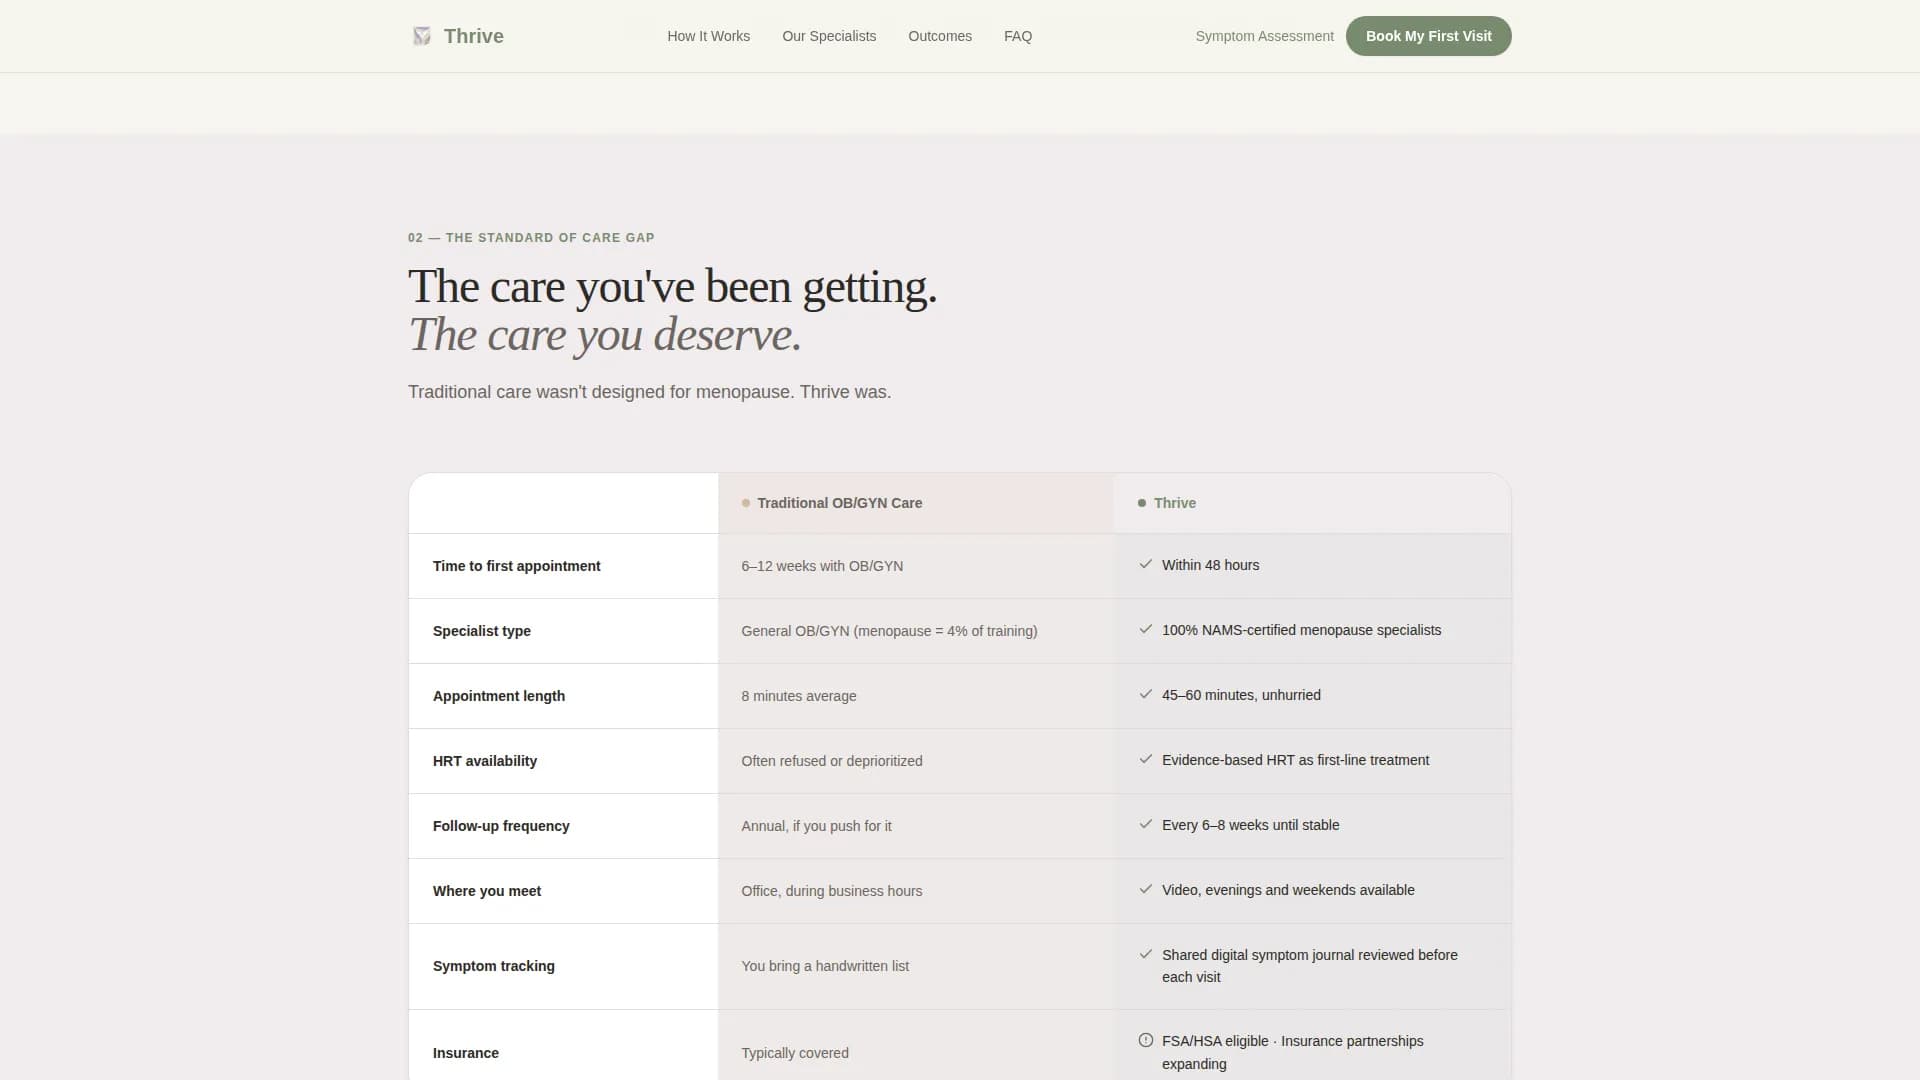Click checkmark beside NAMS-certified menopause specialists
Image resolution: width=1920 pixels, height=1080 pixels.
coord(1146,629)
